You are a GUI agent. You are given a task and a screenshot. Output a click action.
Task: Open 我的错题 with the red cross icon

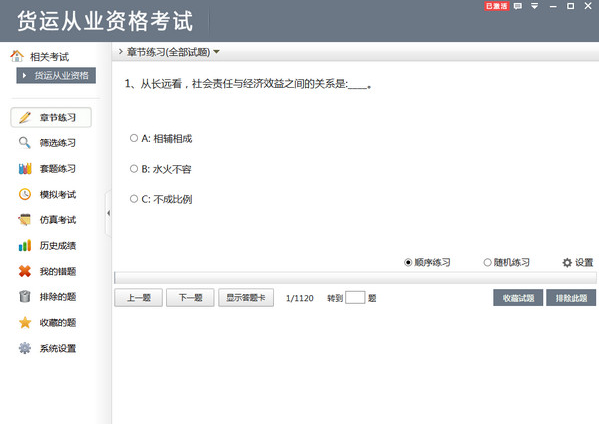[47, 271]
